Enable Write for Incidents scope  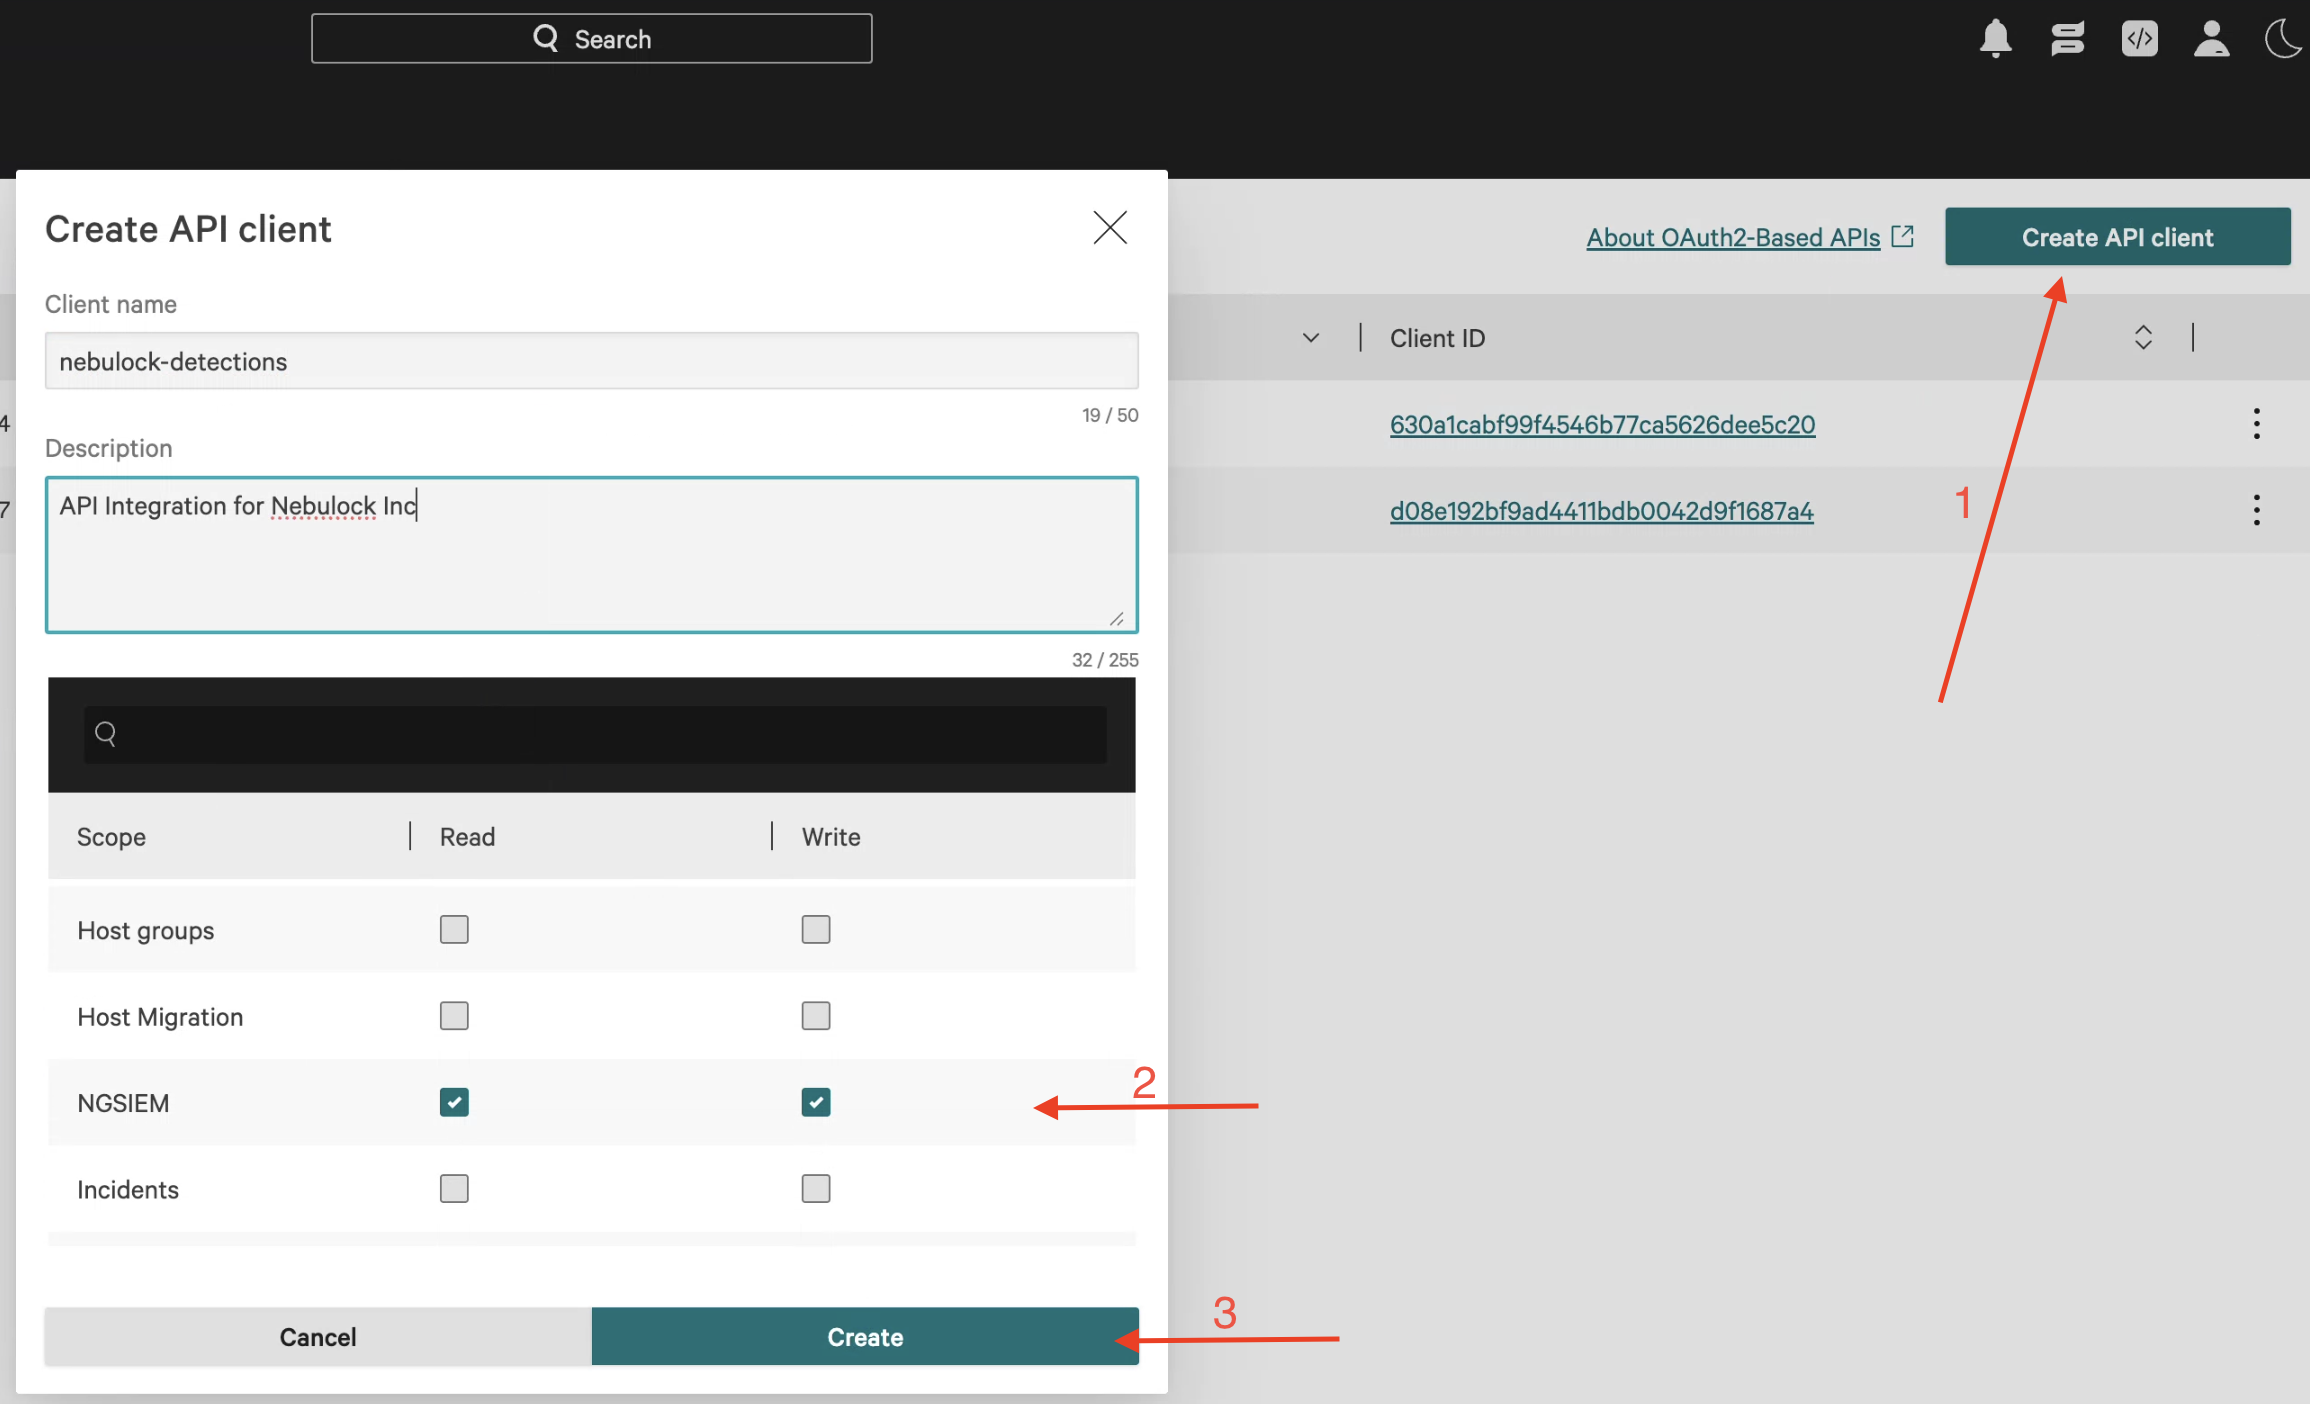(816, 1189)
